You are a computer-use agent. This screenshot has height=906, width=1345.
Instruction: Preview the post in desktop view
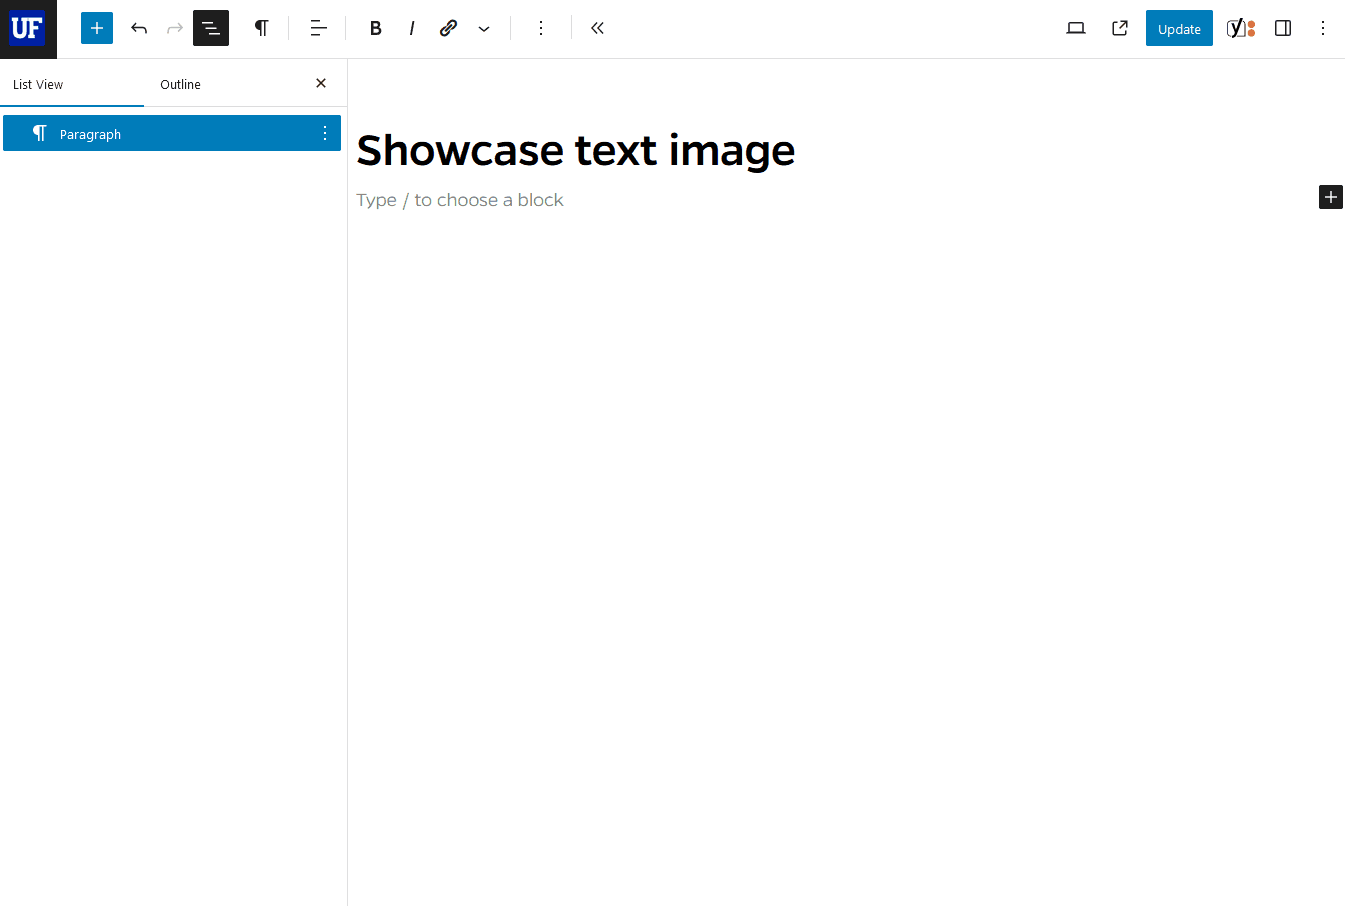point(1076,28)
